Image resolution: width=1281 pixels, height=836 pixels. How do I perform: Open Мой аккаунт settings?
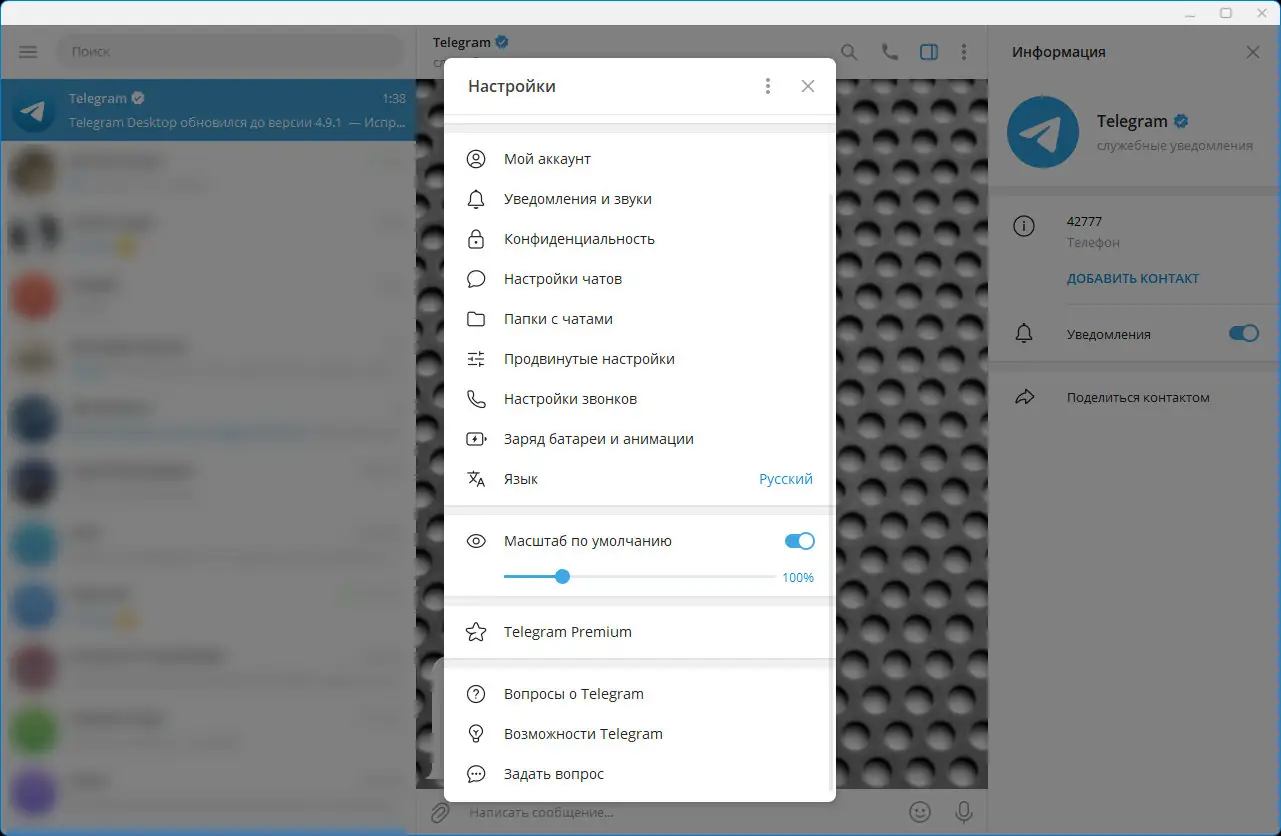(x=640, y=159)
